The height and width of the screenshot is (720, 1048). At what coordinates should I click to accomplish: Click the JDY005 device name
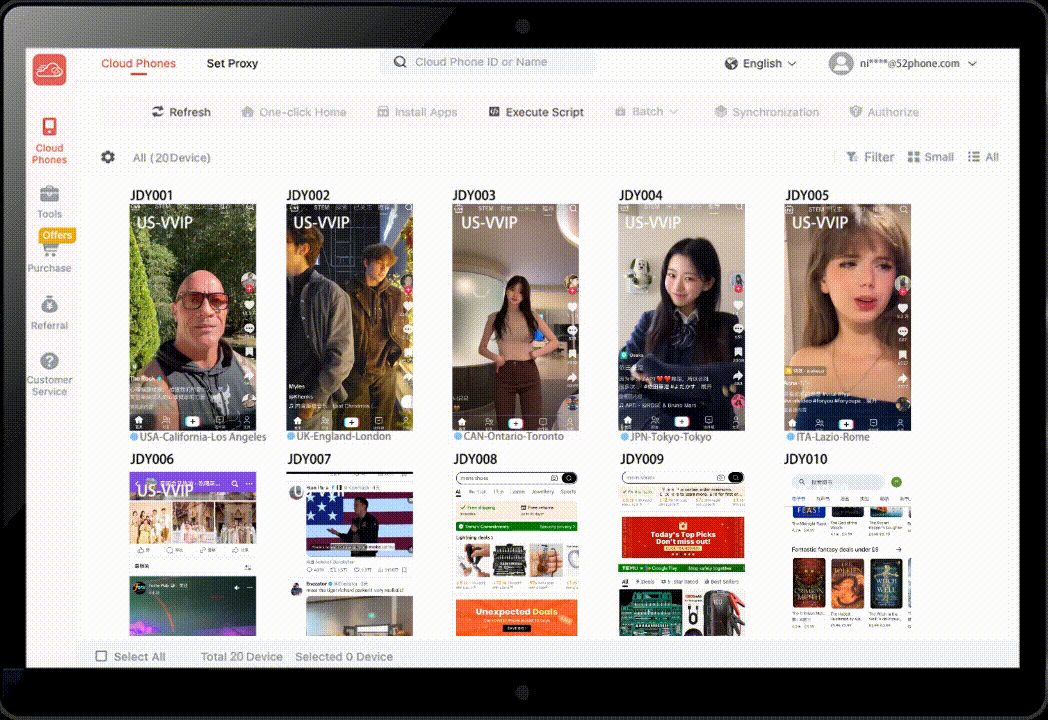coord(807,195)
